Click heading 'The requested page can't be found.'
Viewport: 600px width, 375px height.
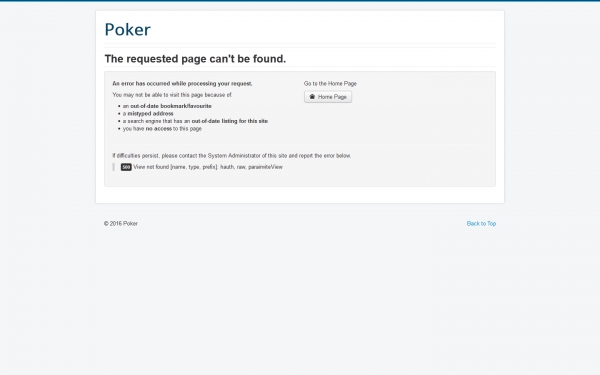[x=195, y=59]
